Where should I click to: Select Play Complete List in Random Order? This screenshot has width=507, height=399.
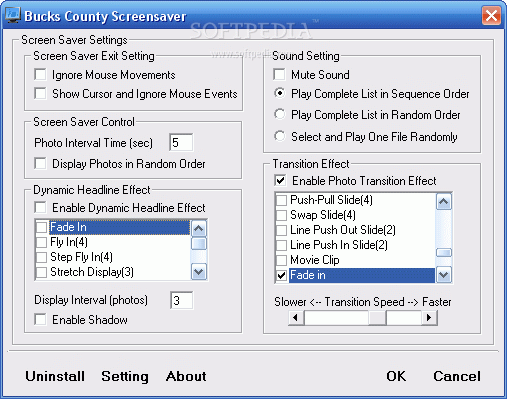[x=279, y=114]
